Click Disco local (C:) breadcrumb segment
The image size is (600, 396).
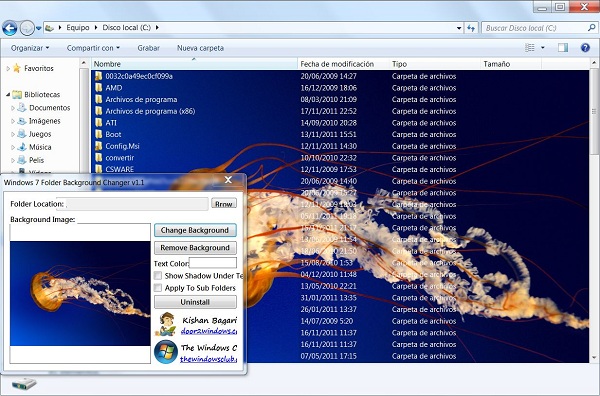point(126,28)
